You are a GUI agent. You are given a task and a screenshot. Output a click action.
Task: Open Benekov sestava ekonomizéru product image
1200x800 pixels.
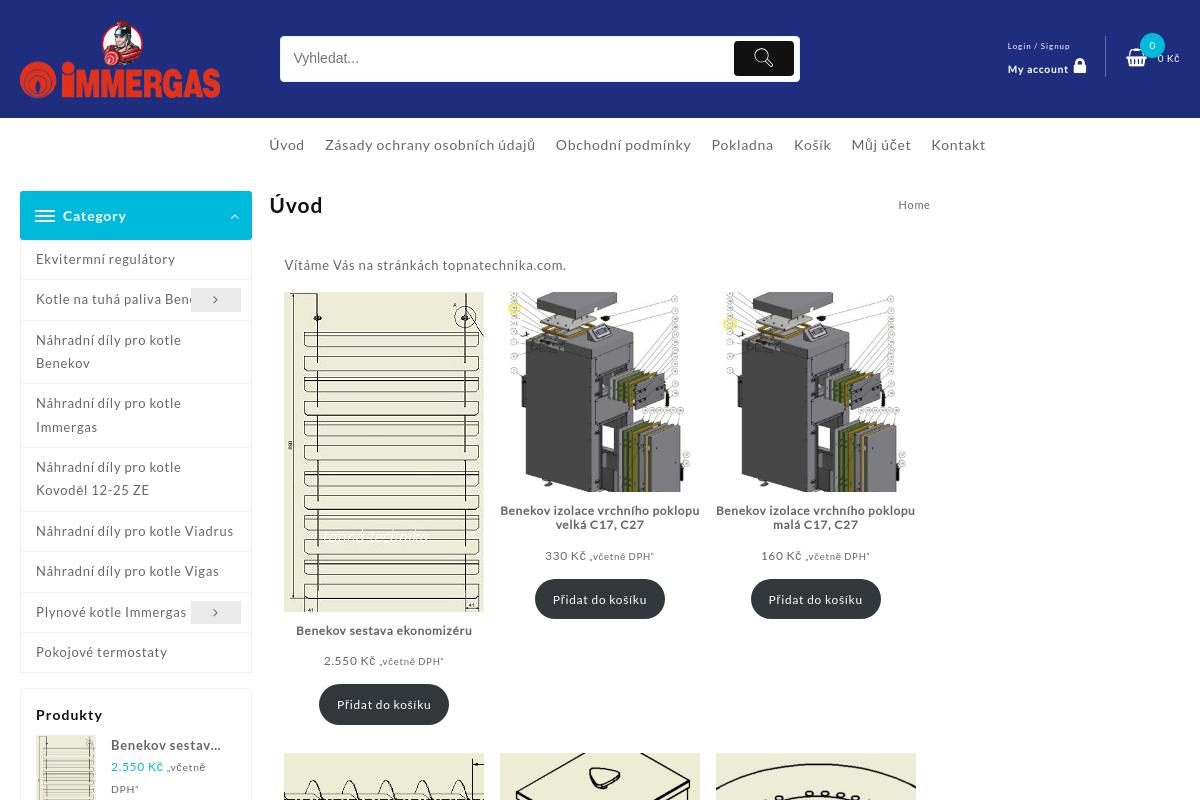384,452
